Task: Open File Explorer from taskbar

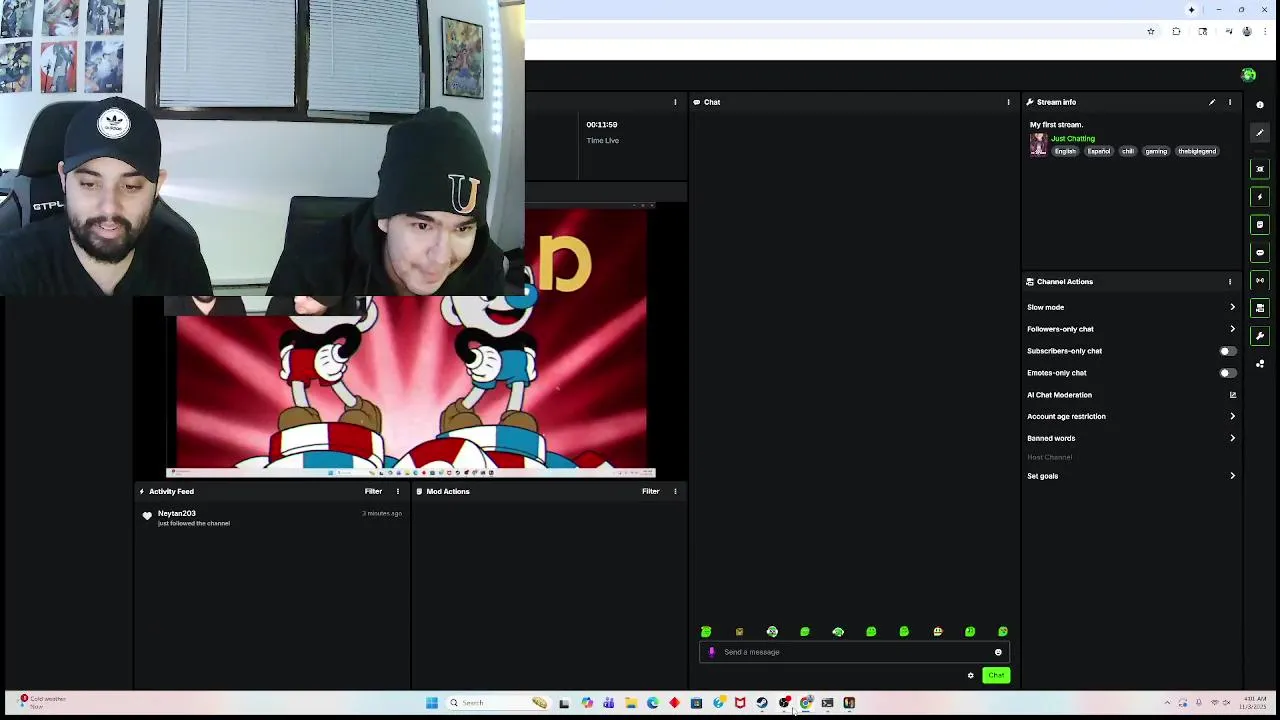Action: [x=631, y=703]
